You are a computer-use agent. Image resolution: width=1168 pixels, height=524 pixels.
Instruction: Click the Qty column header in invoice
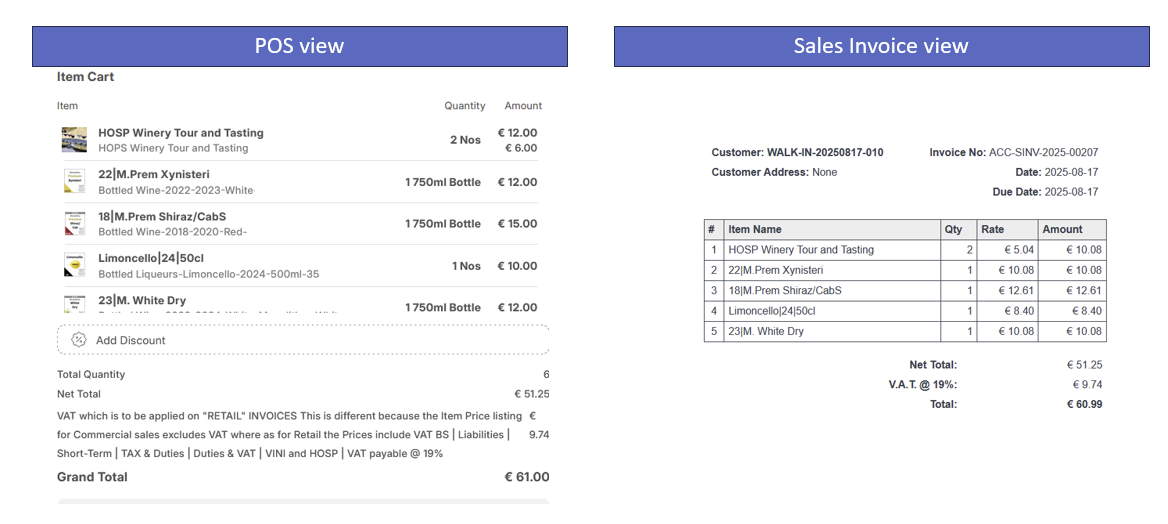click(953, 230)
